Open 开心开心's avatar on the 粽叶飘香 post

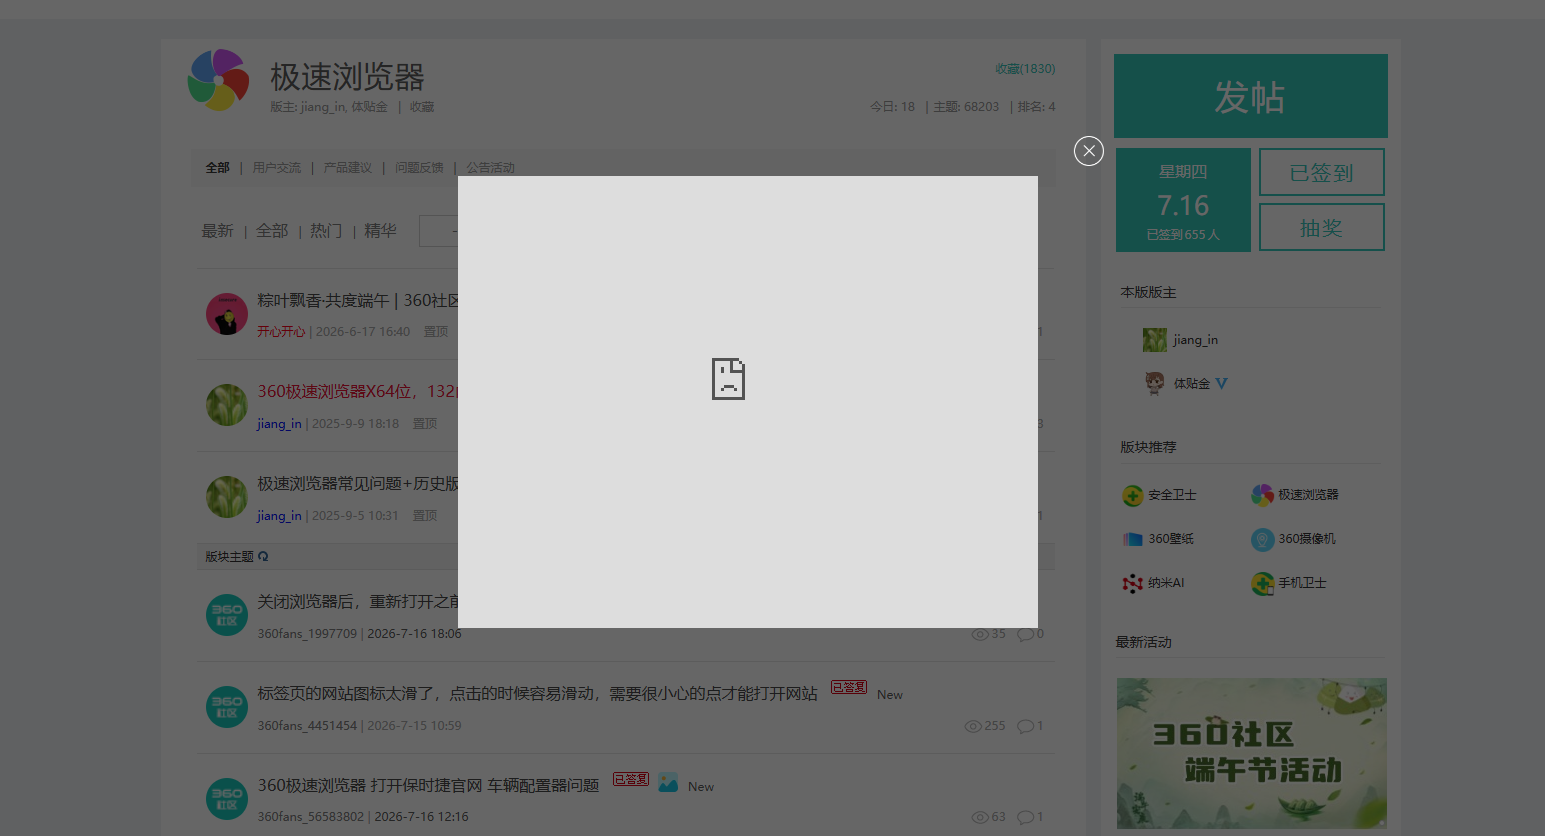tap(227, 314)
